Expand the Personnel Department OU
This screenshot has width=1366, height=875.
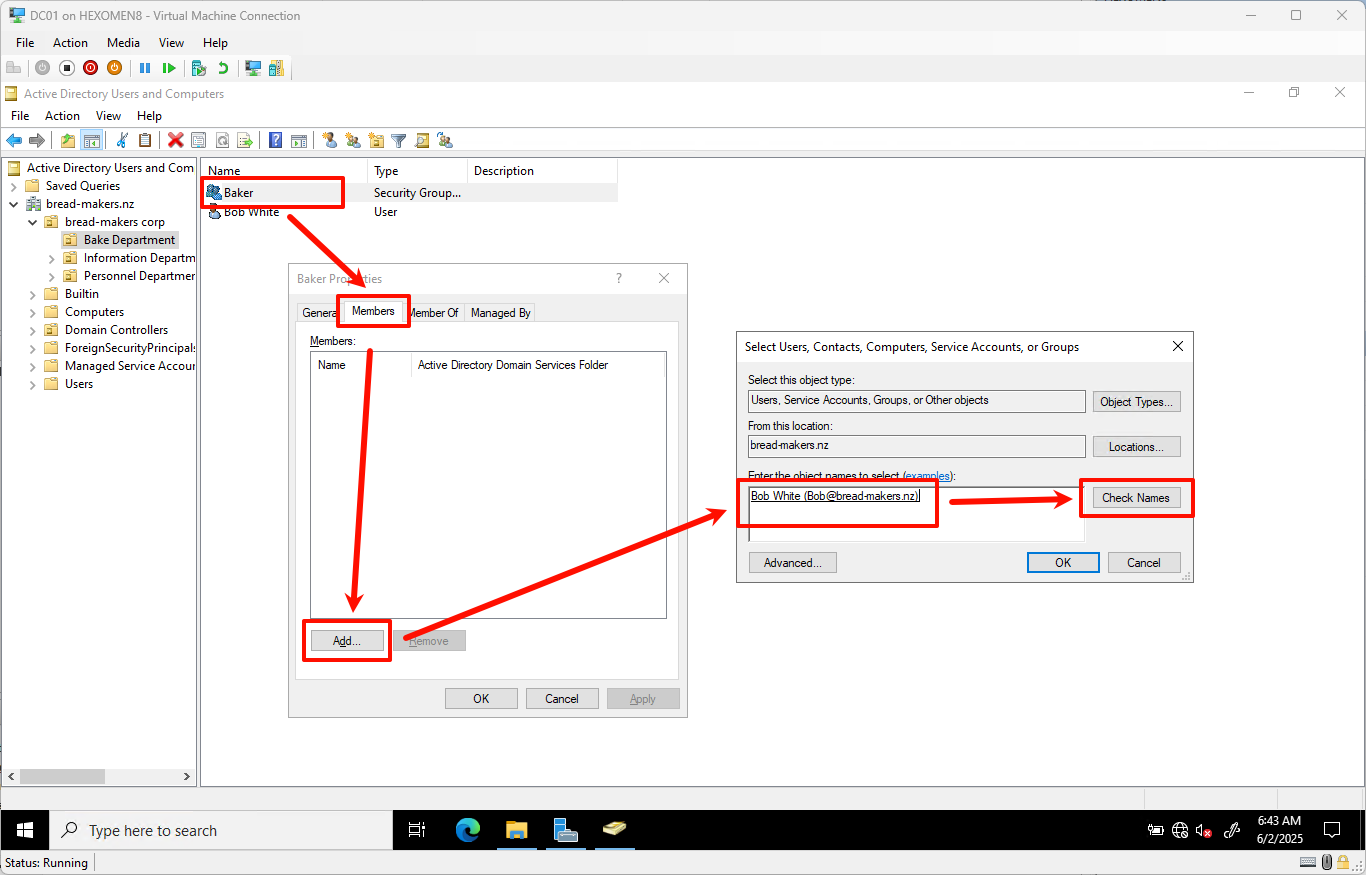click(51, 276)
